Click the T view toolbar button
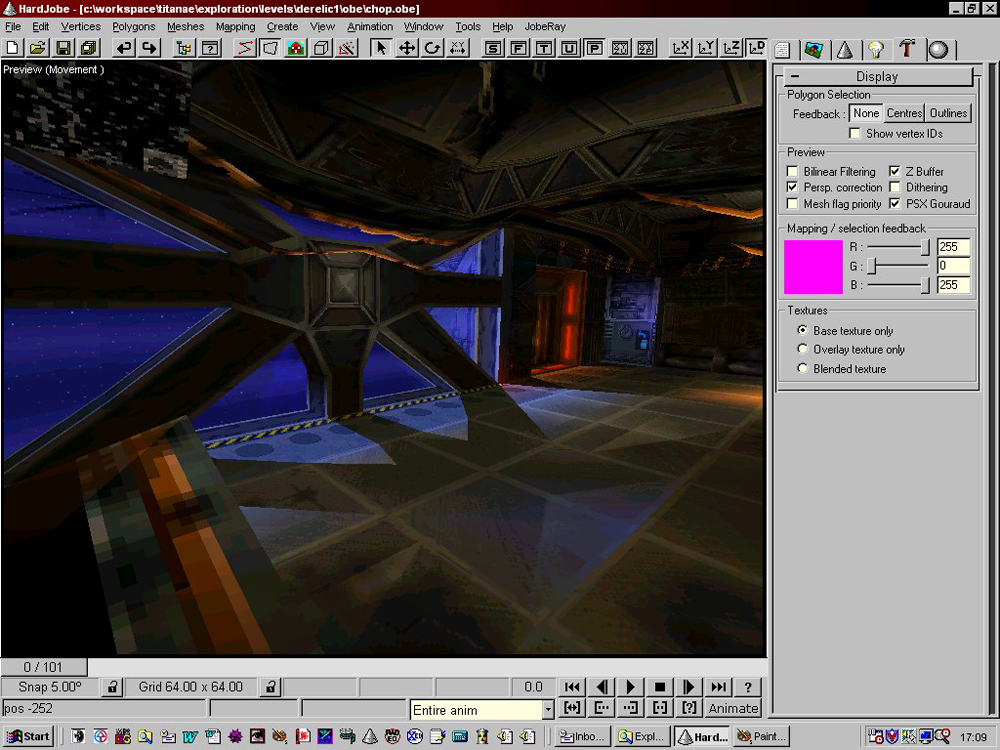This screenshot has width=1000, height=750. (x=544, y=48)
